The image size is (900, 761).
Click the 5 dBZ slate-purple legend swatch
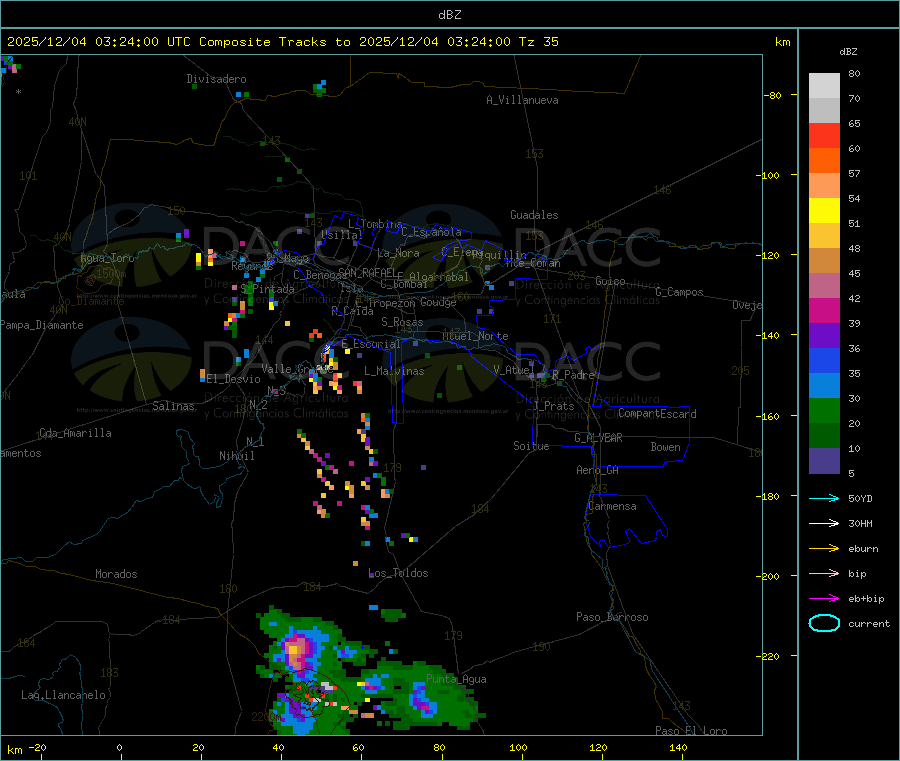[x=824, y=461]
